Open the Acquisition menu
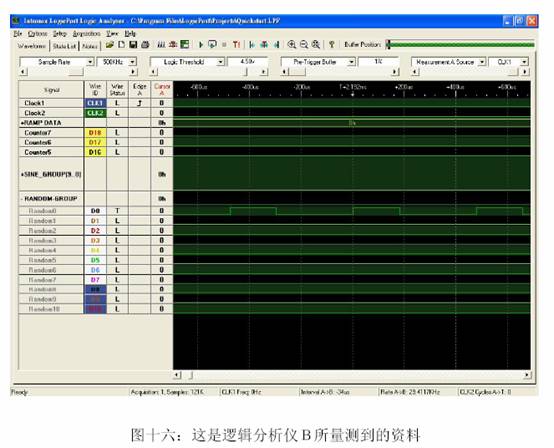554x448 pixels. pyautogui.click(x=87, y=34)
